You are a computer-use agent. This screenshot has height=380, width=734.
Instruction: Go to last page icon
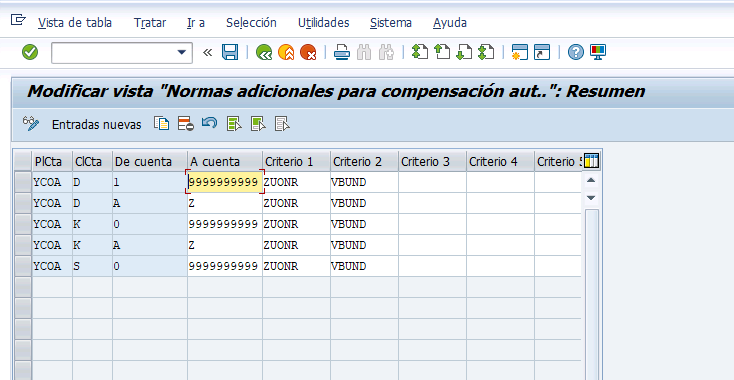pos(486,52)
